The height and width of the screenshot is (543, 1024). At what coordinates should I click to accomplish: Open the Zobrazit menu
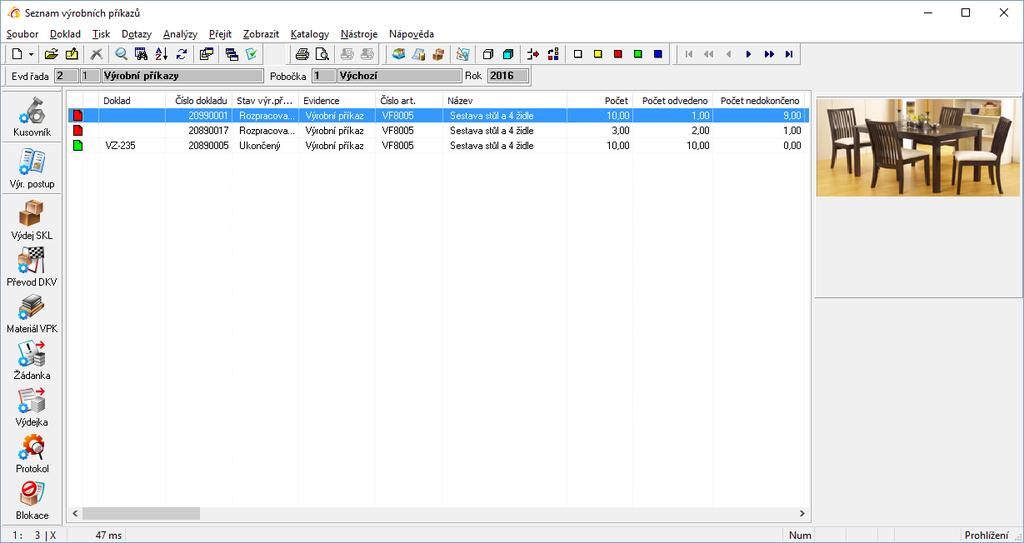[261, 34]
